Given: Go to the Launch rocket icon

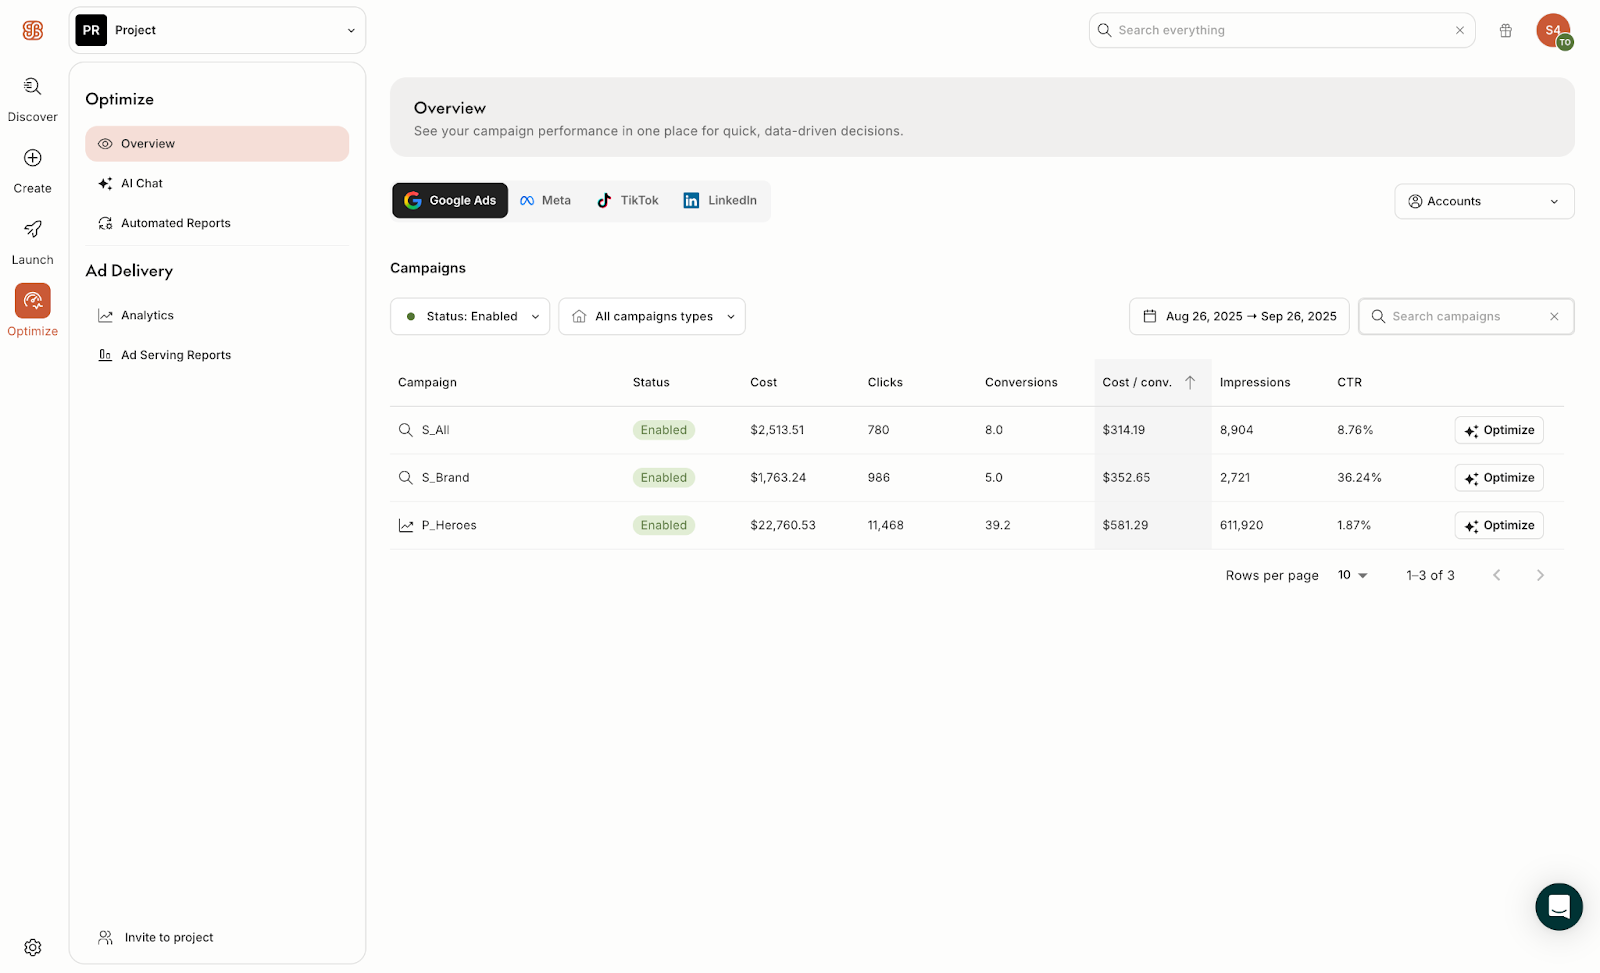Looking at the screenshot, I should point(32,230).
